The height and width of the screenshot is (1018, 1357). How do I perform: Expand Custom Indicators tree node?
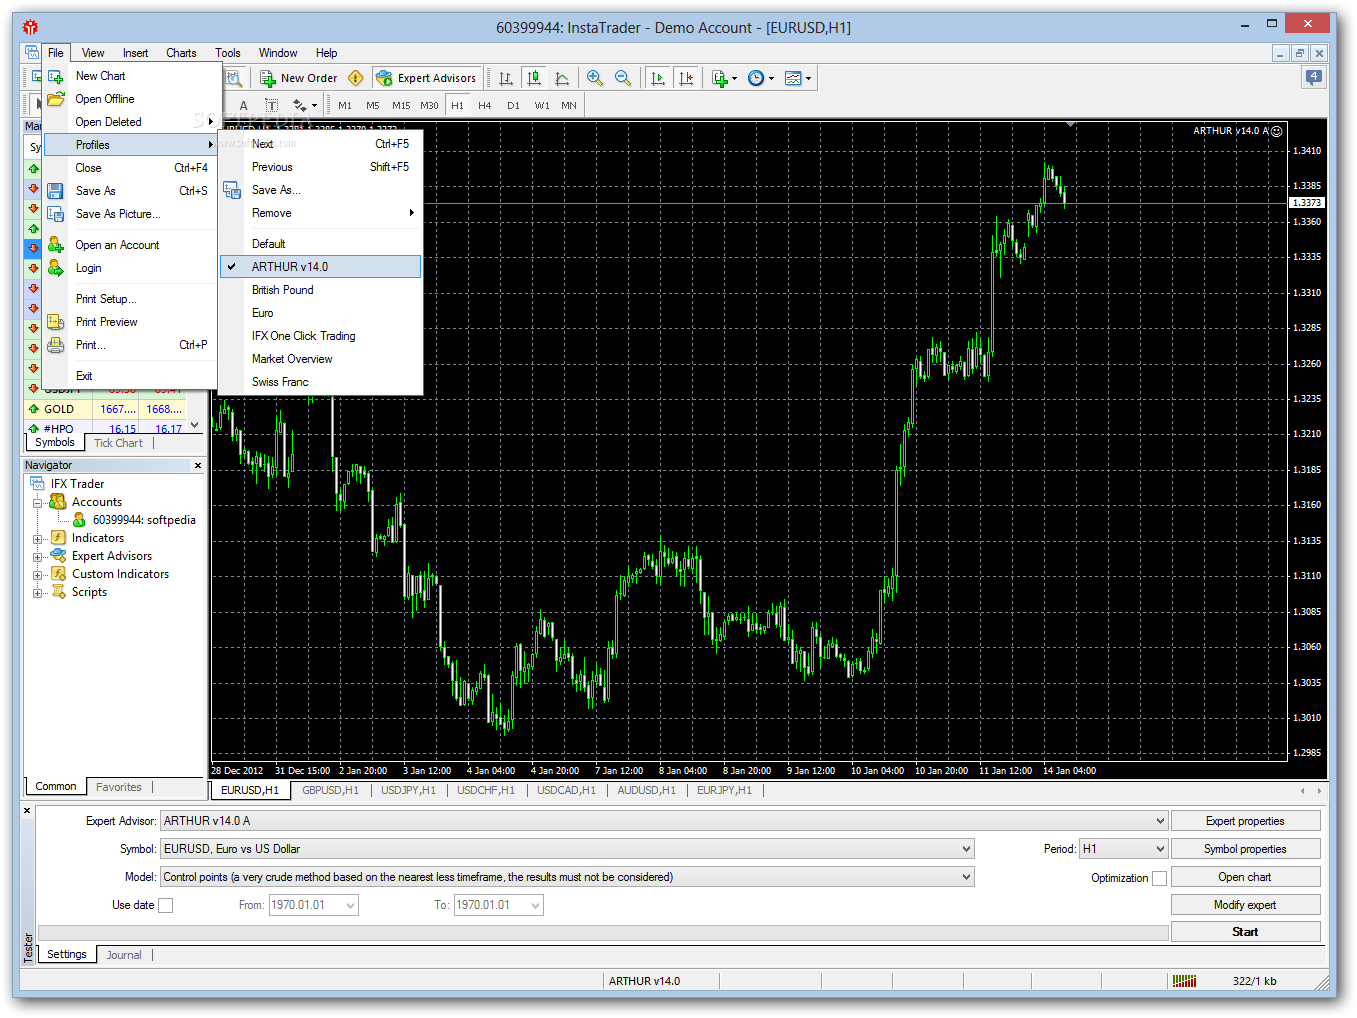pyautogui.click(x=38, y=575)
